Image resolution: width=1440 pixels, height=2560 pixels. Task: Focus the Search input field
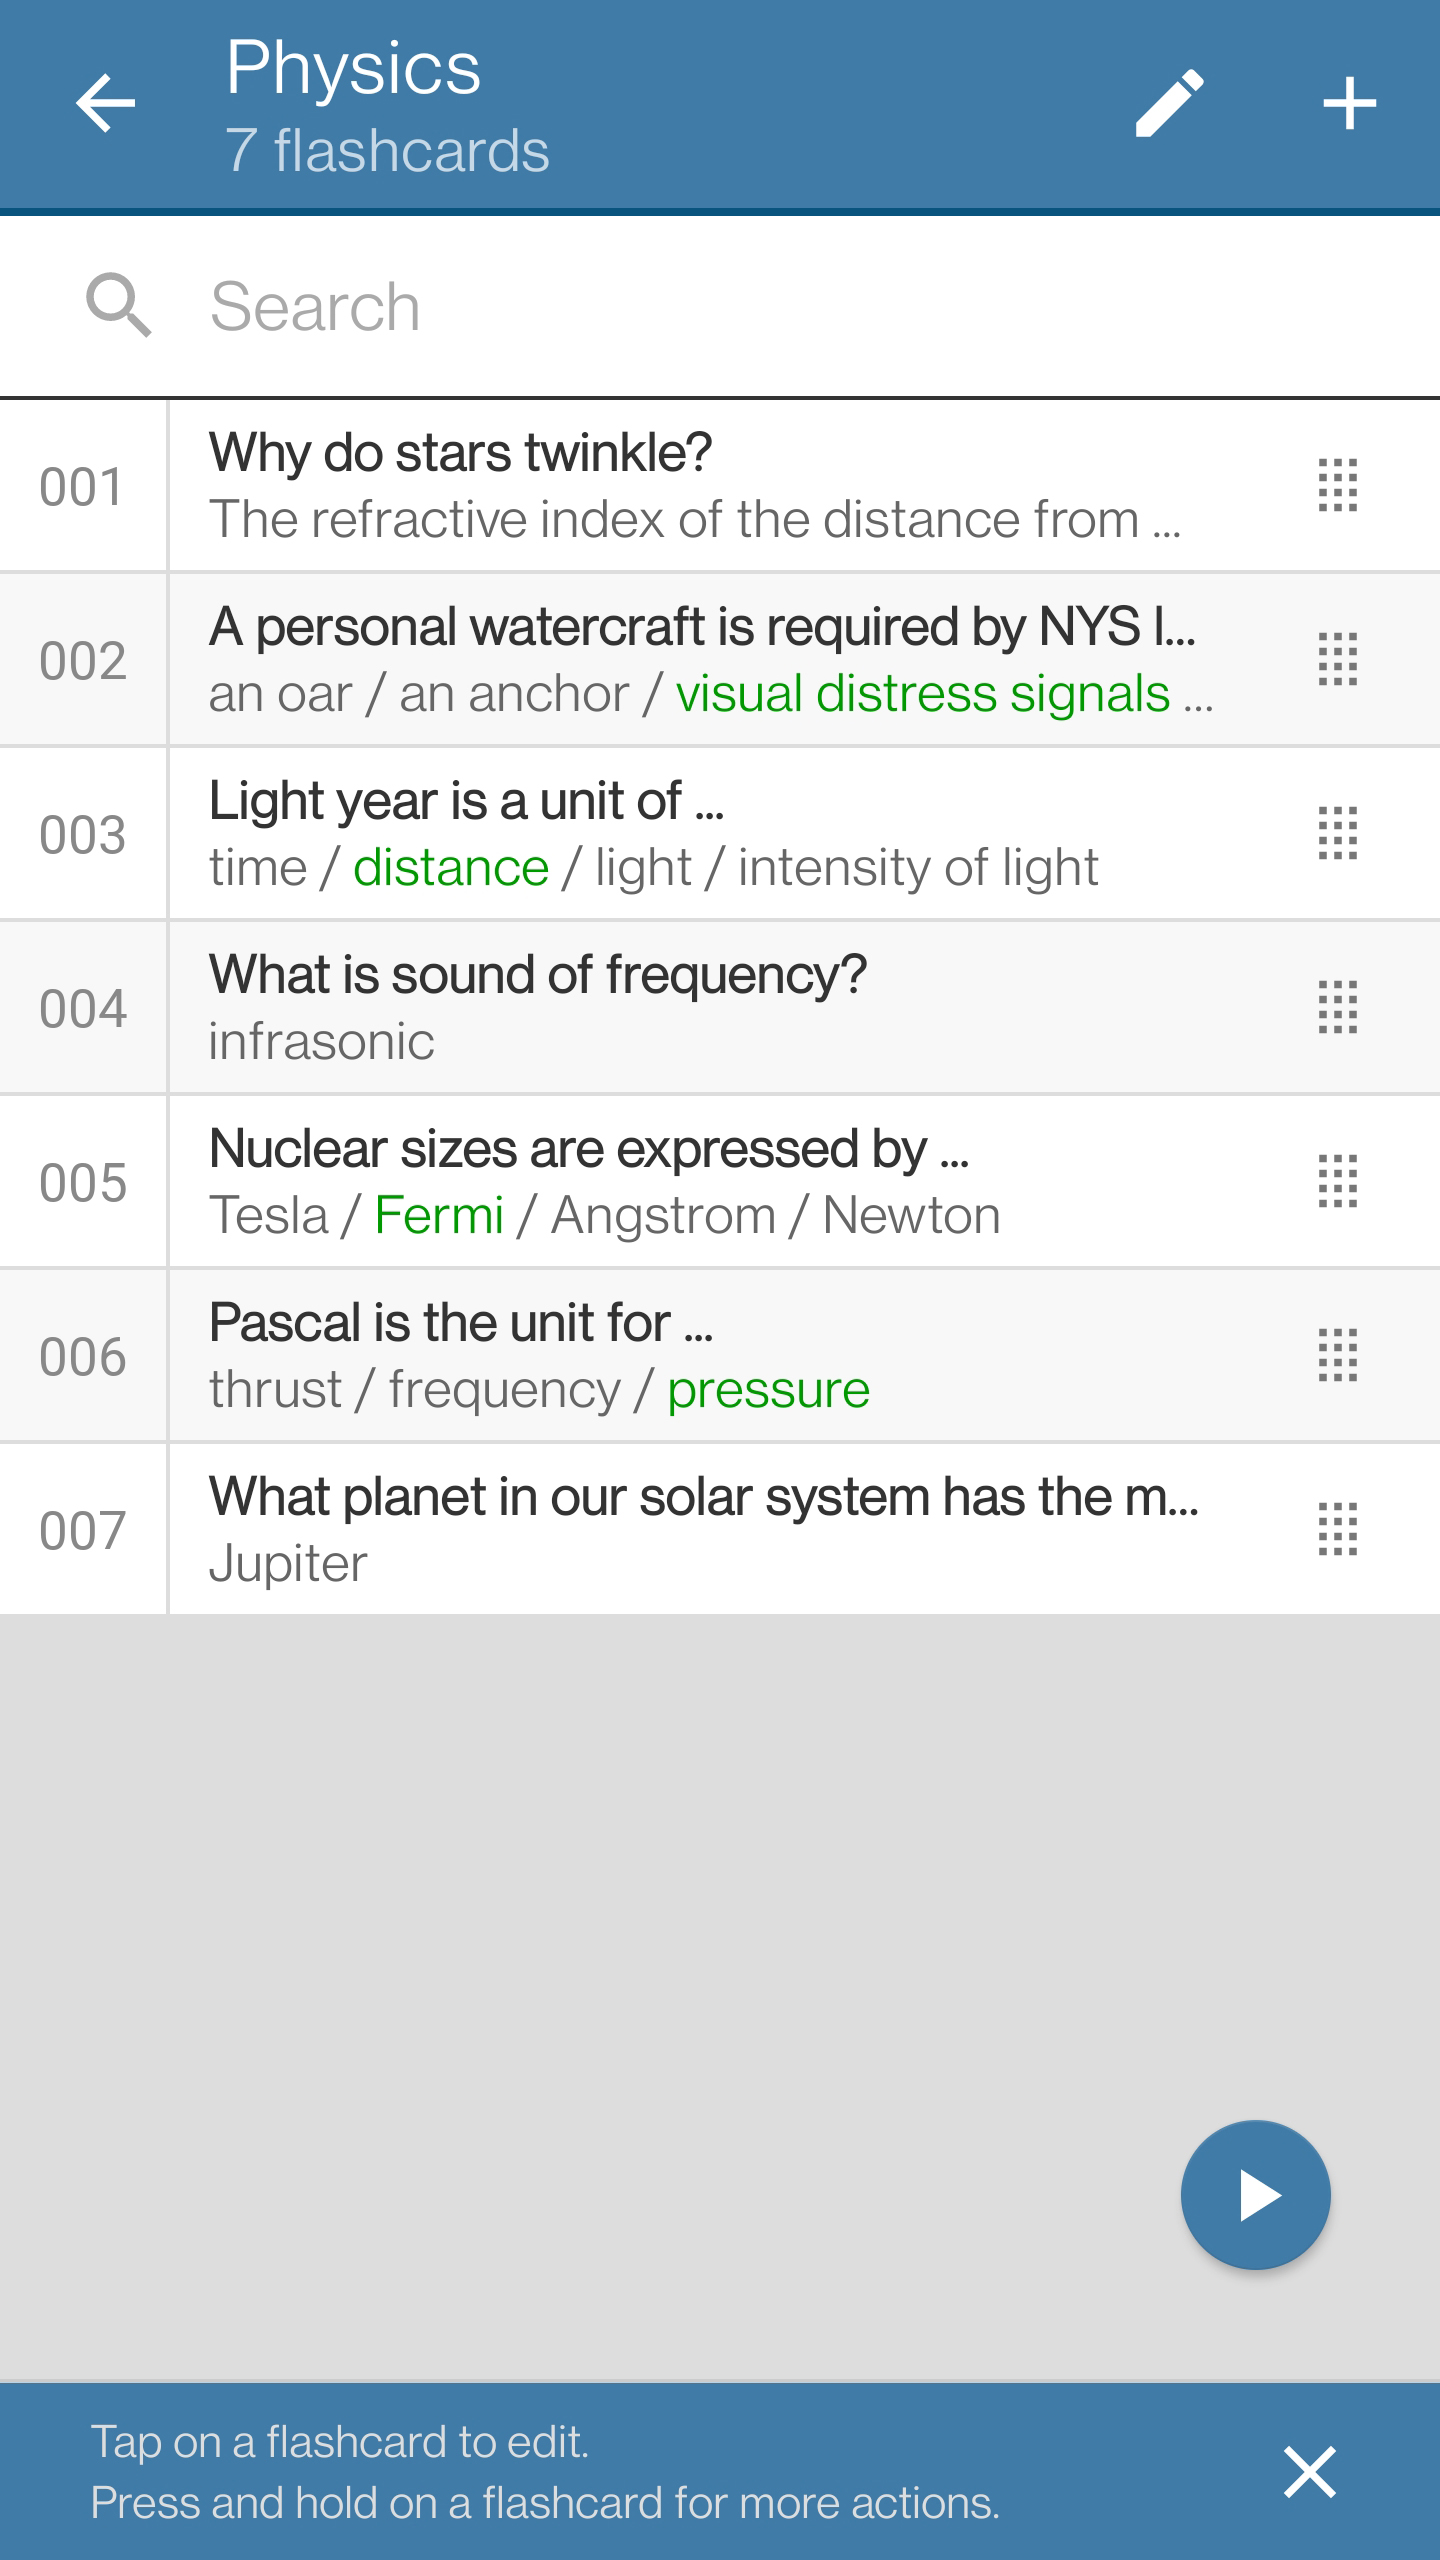(x=700, y=306)
